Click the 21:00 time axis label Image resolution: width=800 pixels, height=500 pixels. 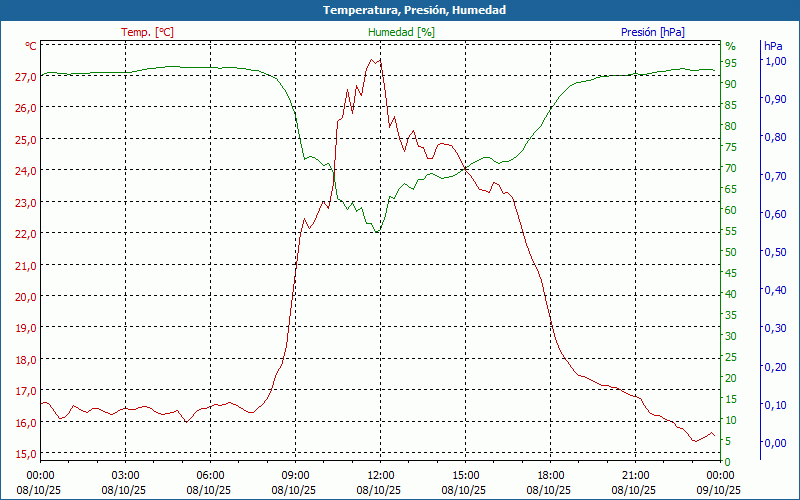tap(635, 475)
